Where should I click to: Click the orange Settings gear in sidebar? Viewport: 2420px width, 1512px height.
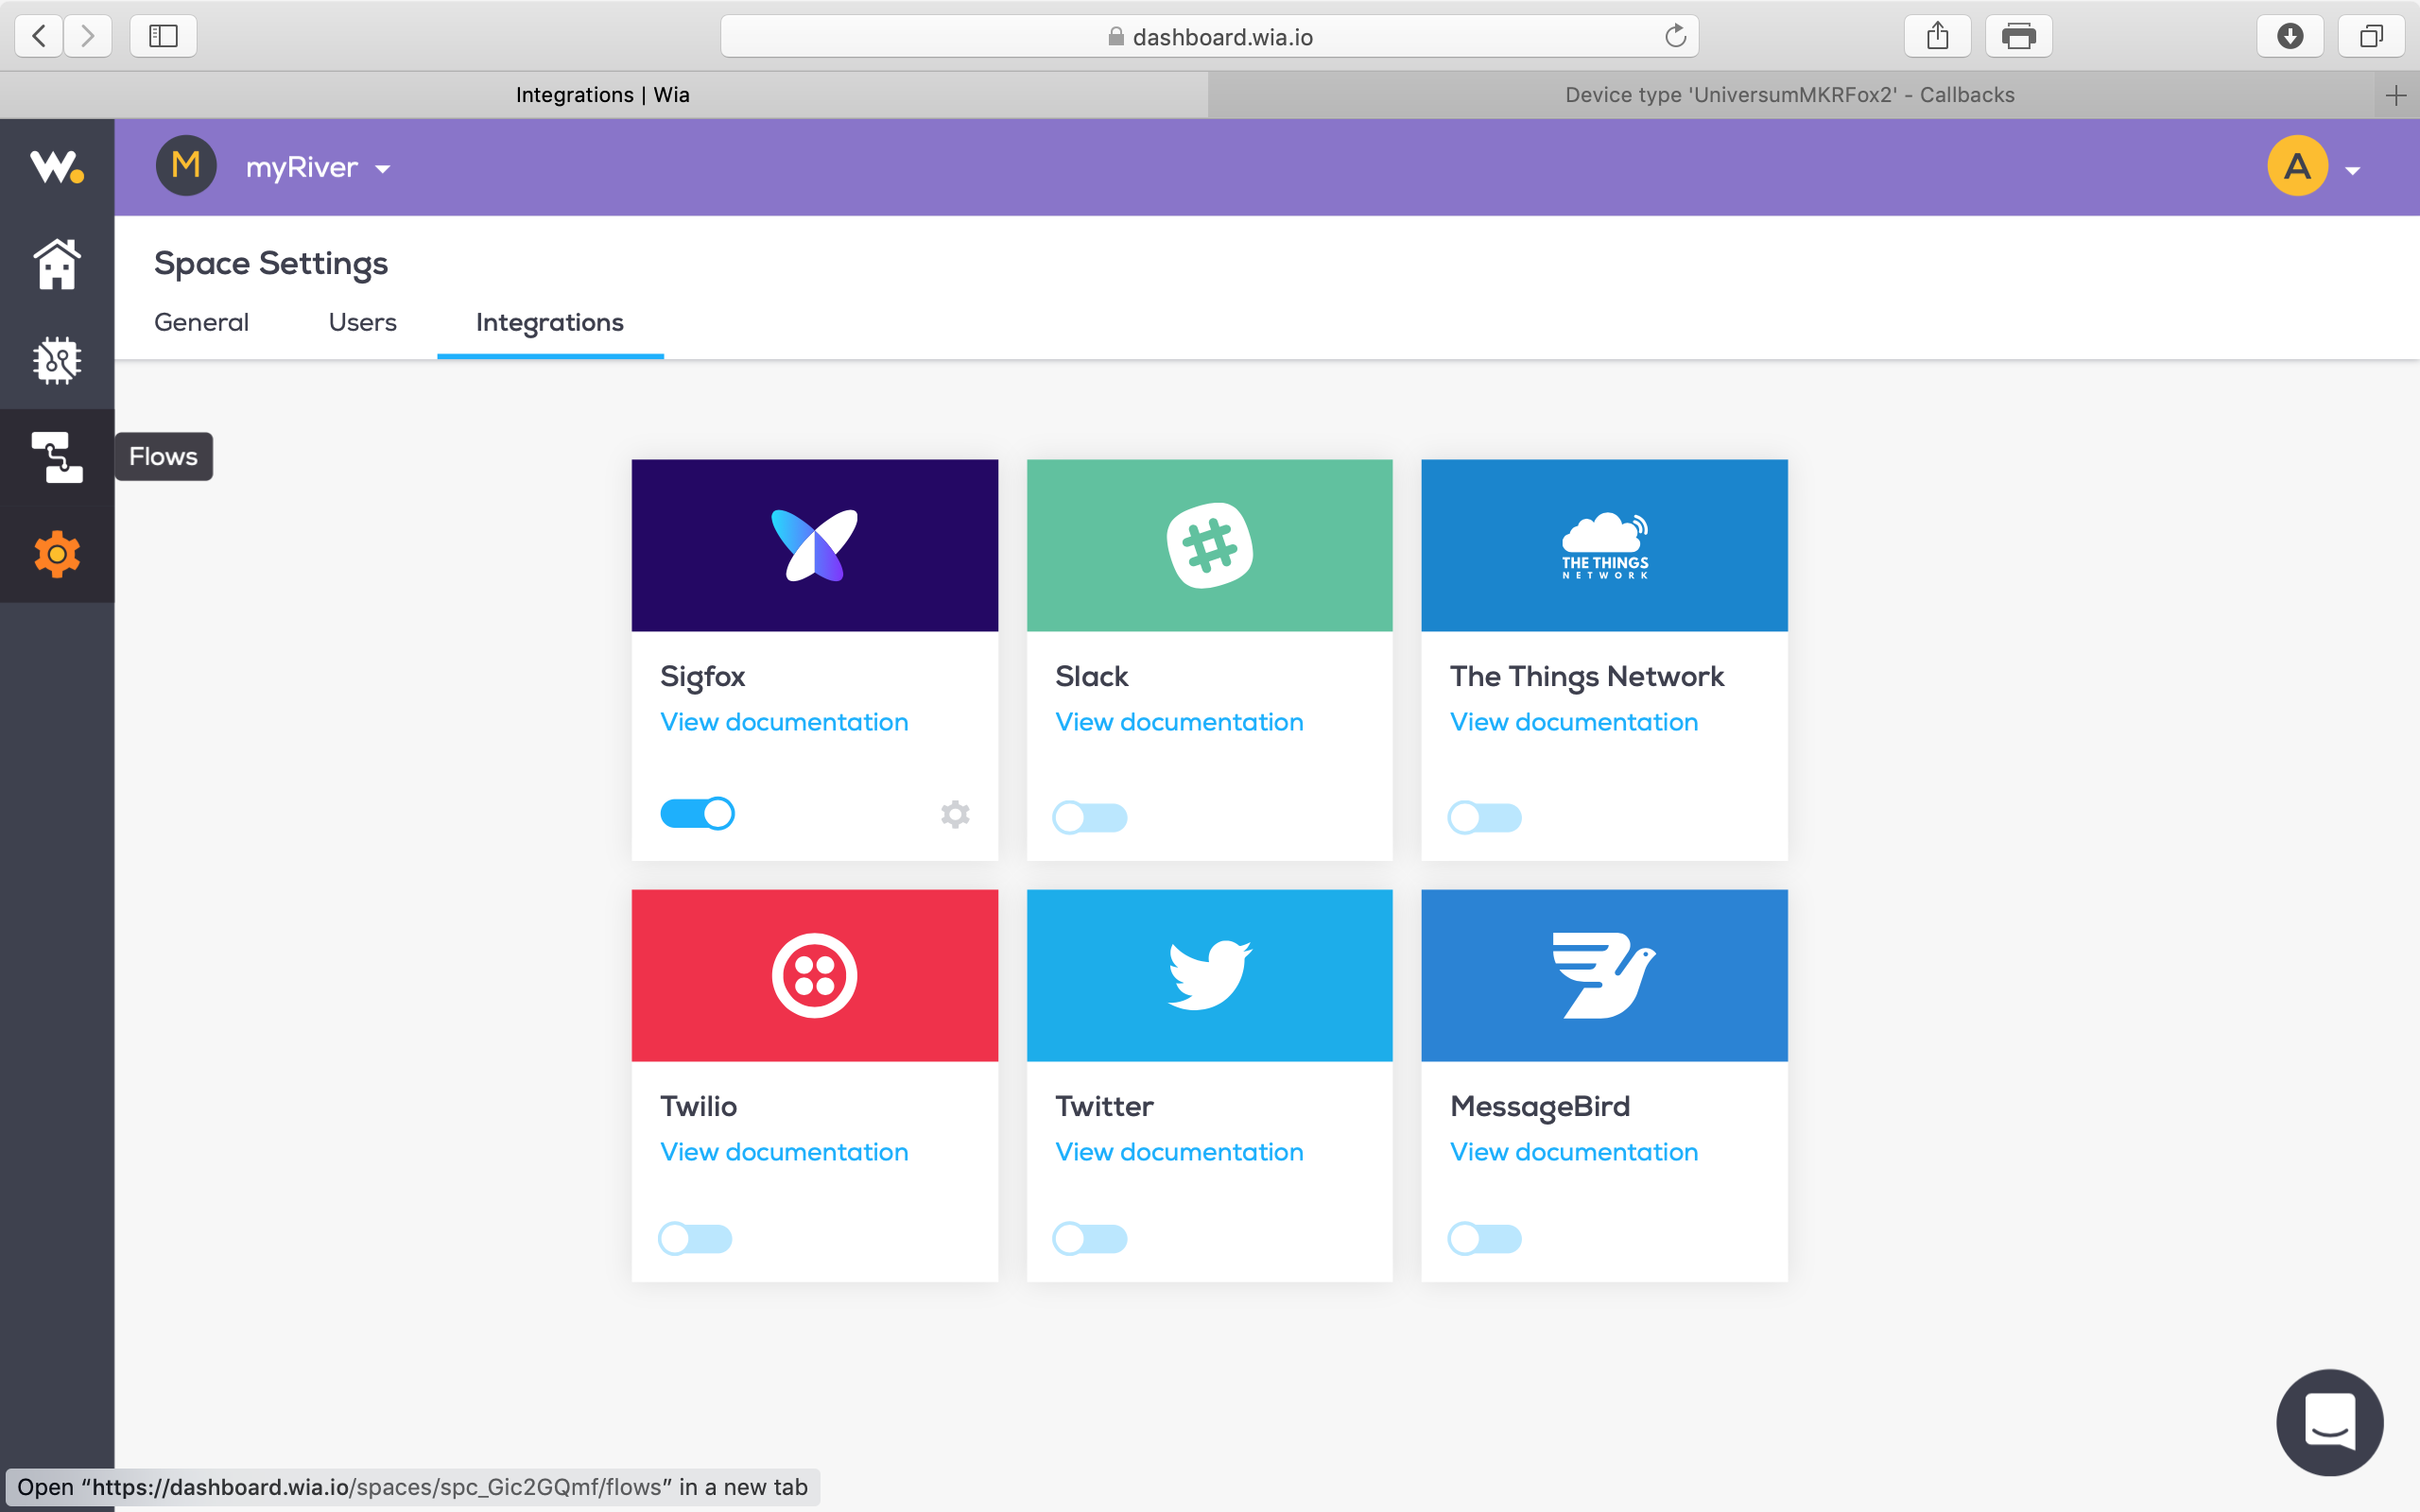(57, 553)
